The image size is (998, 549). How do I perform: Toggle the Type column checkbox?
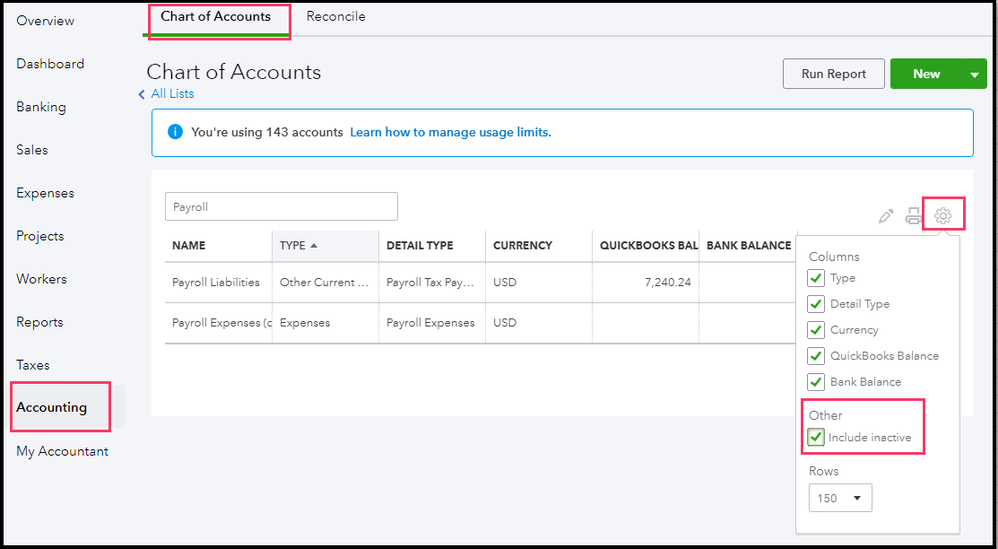[x=816, y=279]
